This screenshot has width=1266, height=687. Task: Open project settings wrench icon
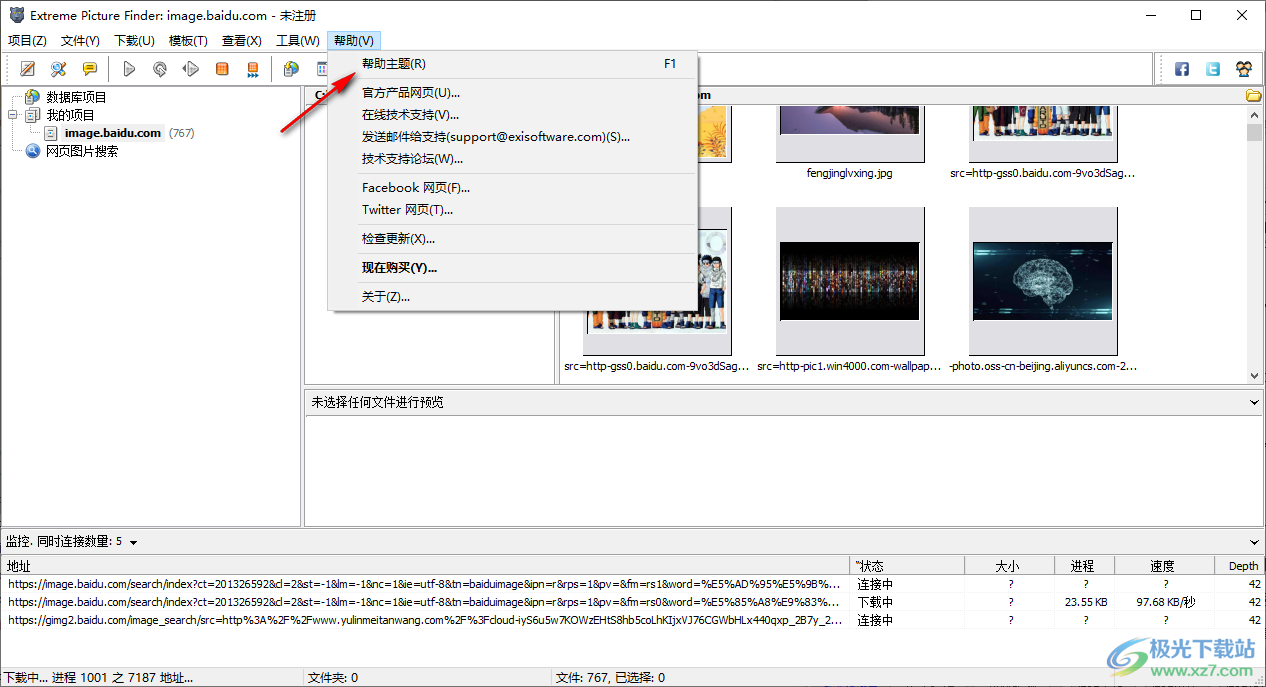(x=59, y=69)
